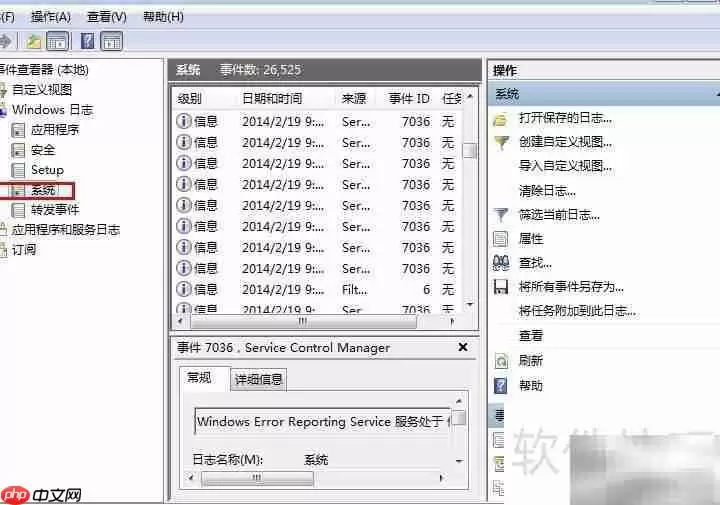Viewport: 720px width, 505px height.
Task: Click the 属性 page icon
Action: click(500, 239)
